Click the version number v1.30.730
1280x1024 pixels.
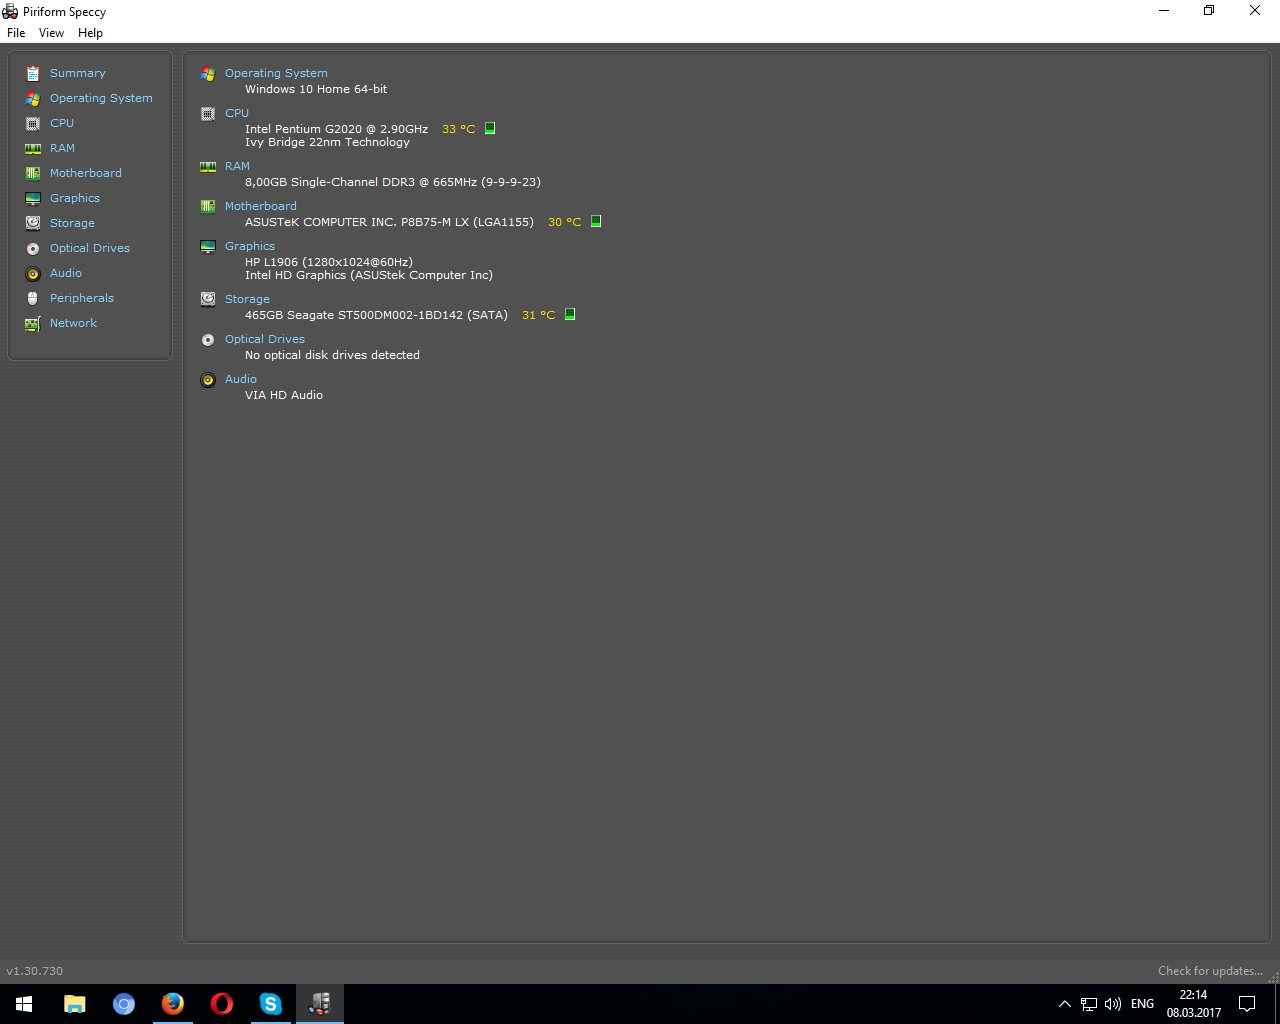tap(35, 971)
